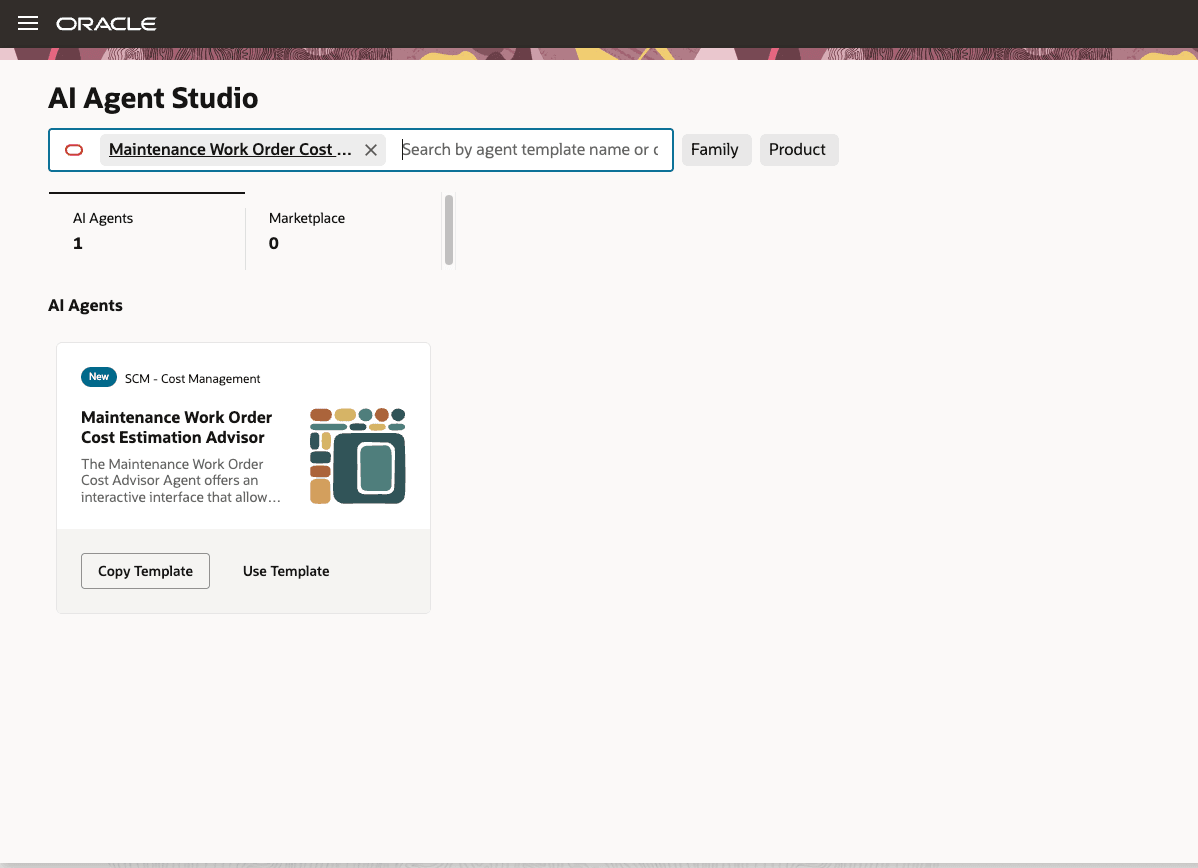Image resolution: width=1198 pixels, height=868 pixels.
Task: Click the red Oracle icon in search box
Action: click(74, 150)
